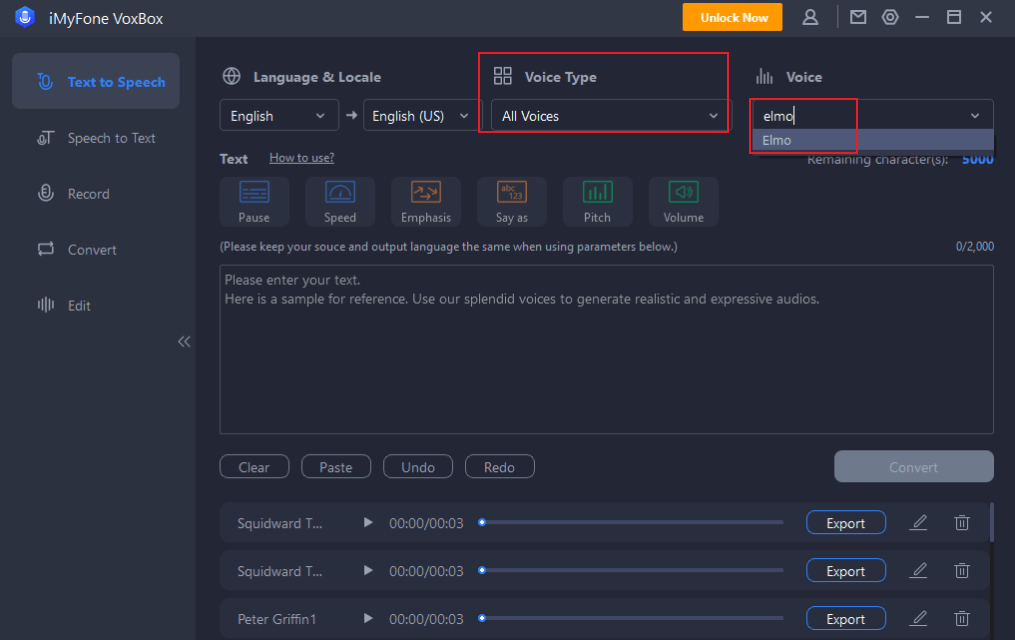Image resolution: width=1015 pixels, height=640 pixels.
Task: Click the Redo button
Action: tap(500, 467)
